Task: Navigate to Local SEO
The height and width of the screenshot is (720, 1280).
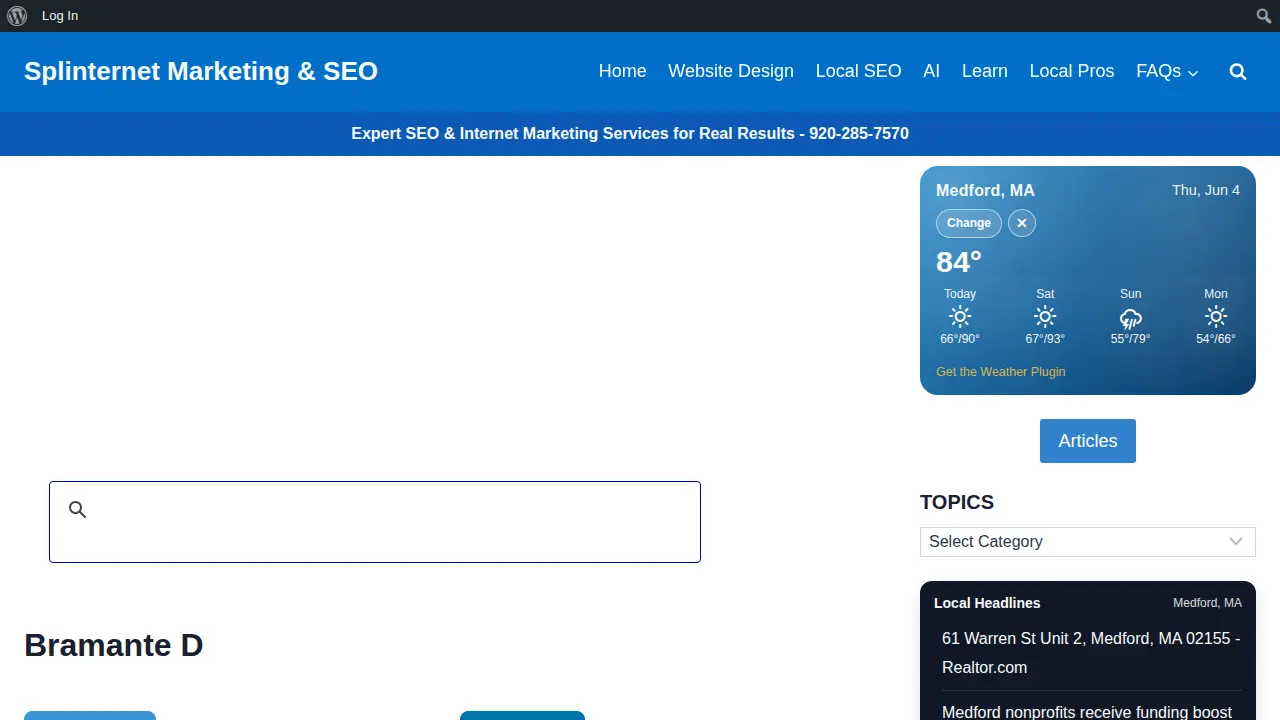Action: tap(859, 72)
